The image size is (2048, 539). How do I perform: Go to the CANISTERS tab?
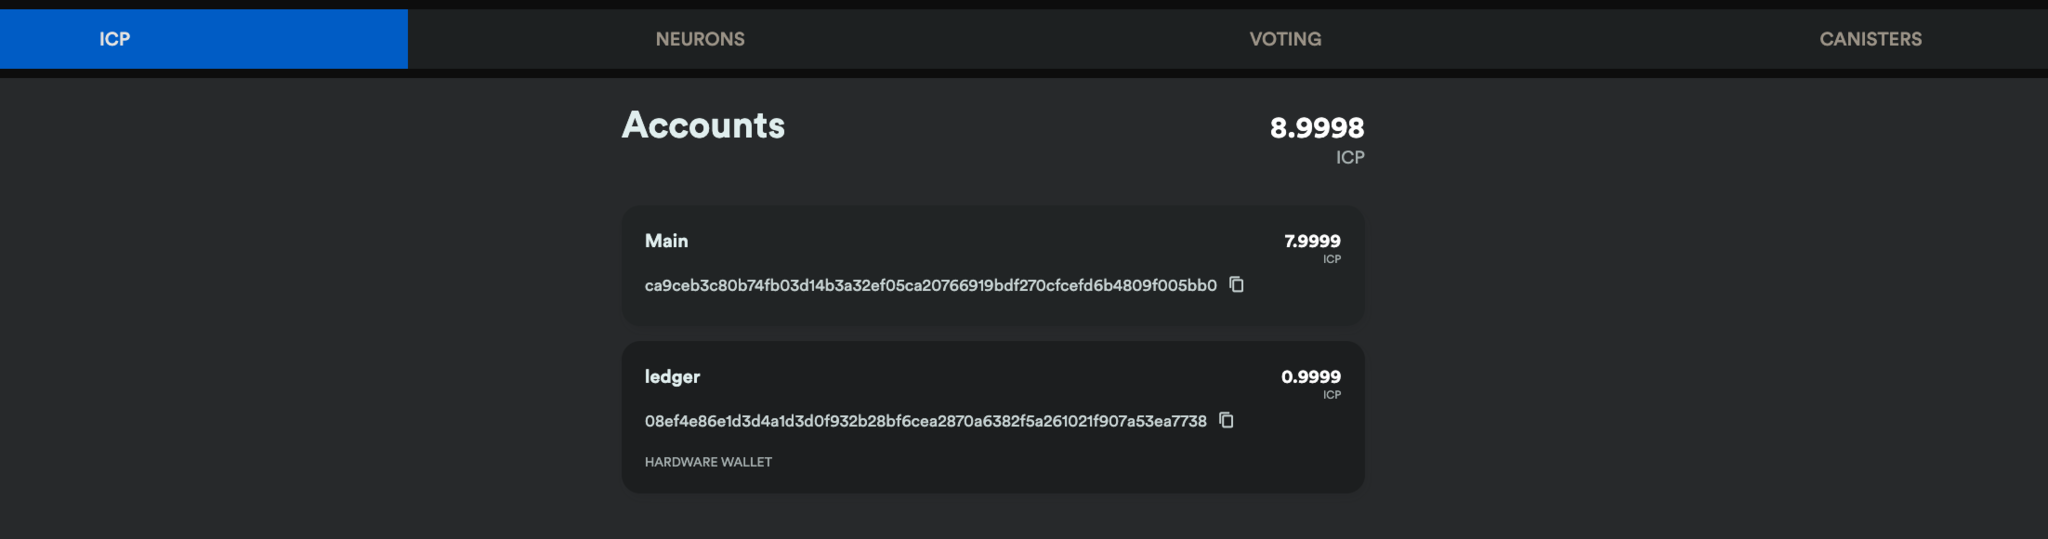[1870, 39]
